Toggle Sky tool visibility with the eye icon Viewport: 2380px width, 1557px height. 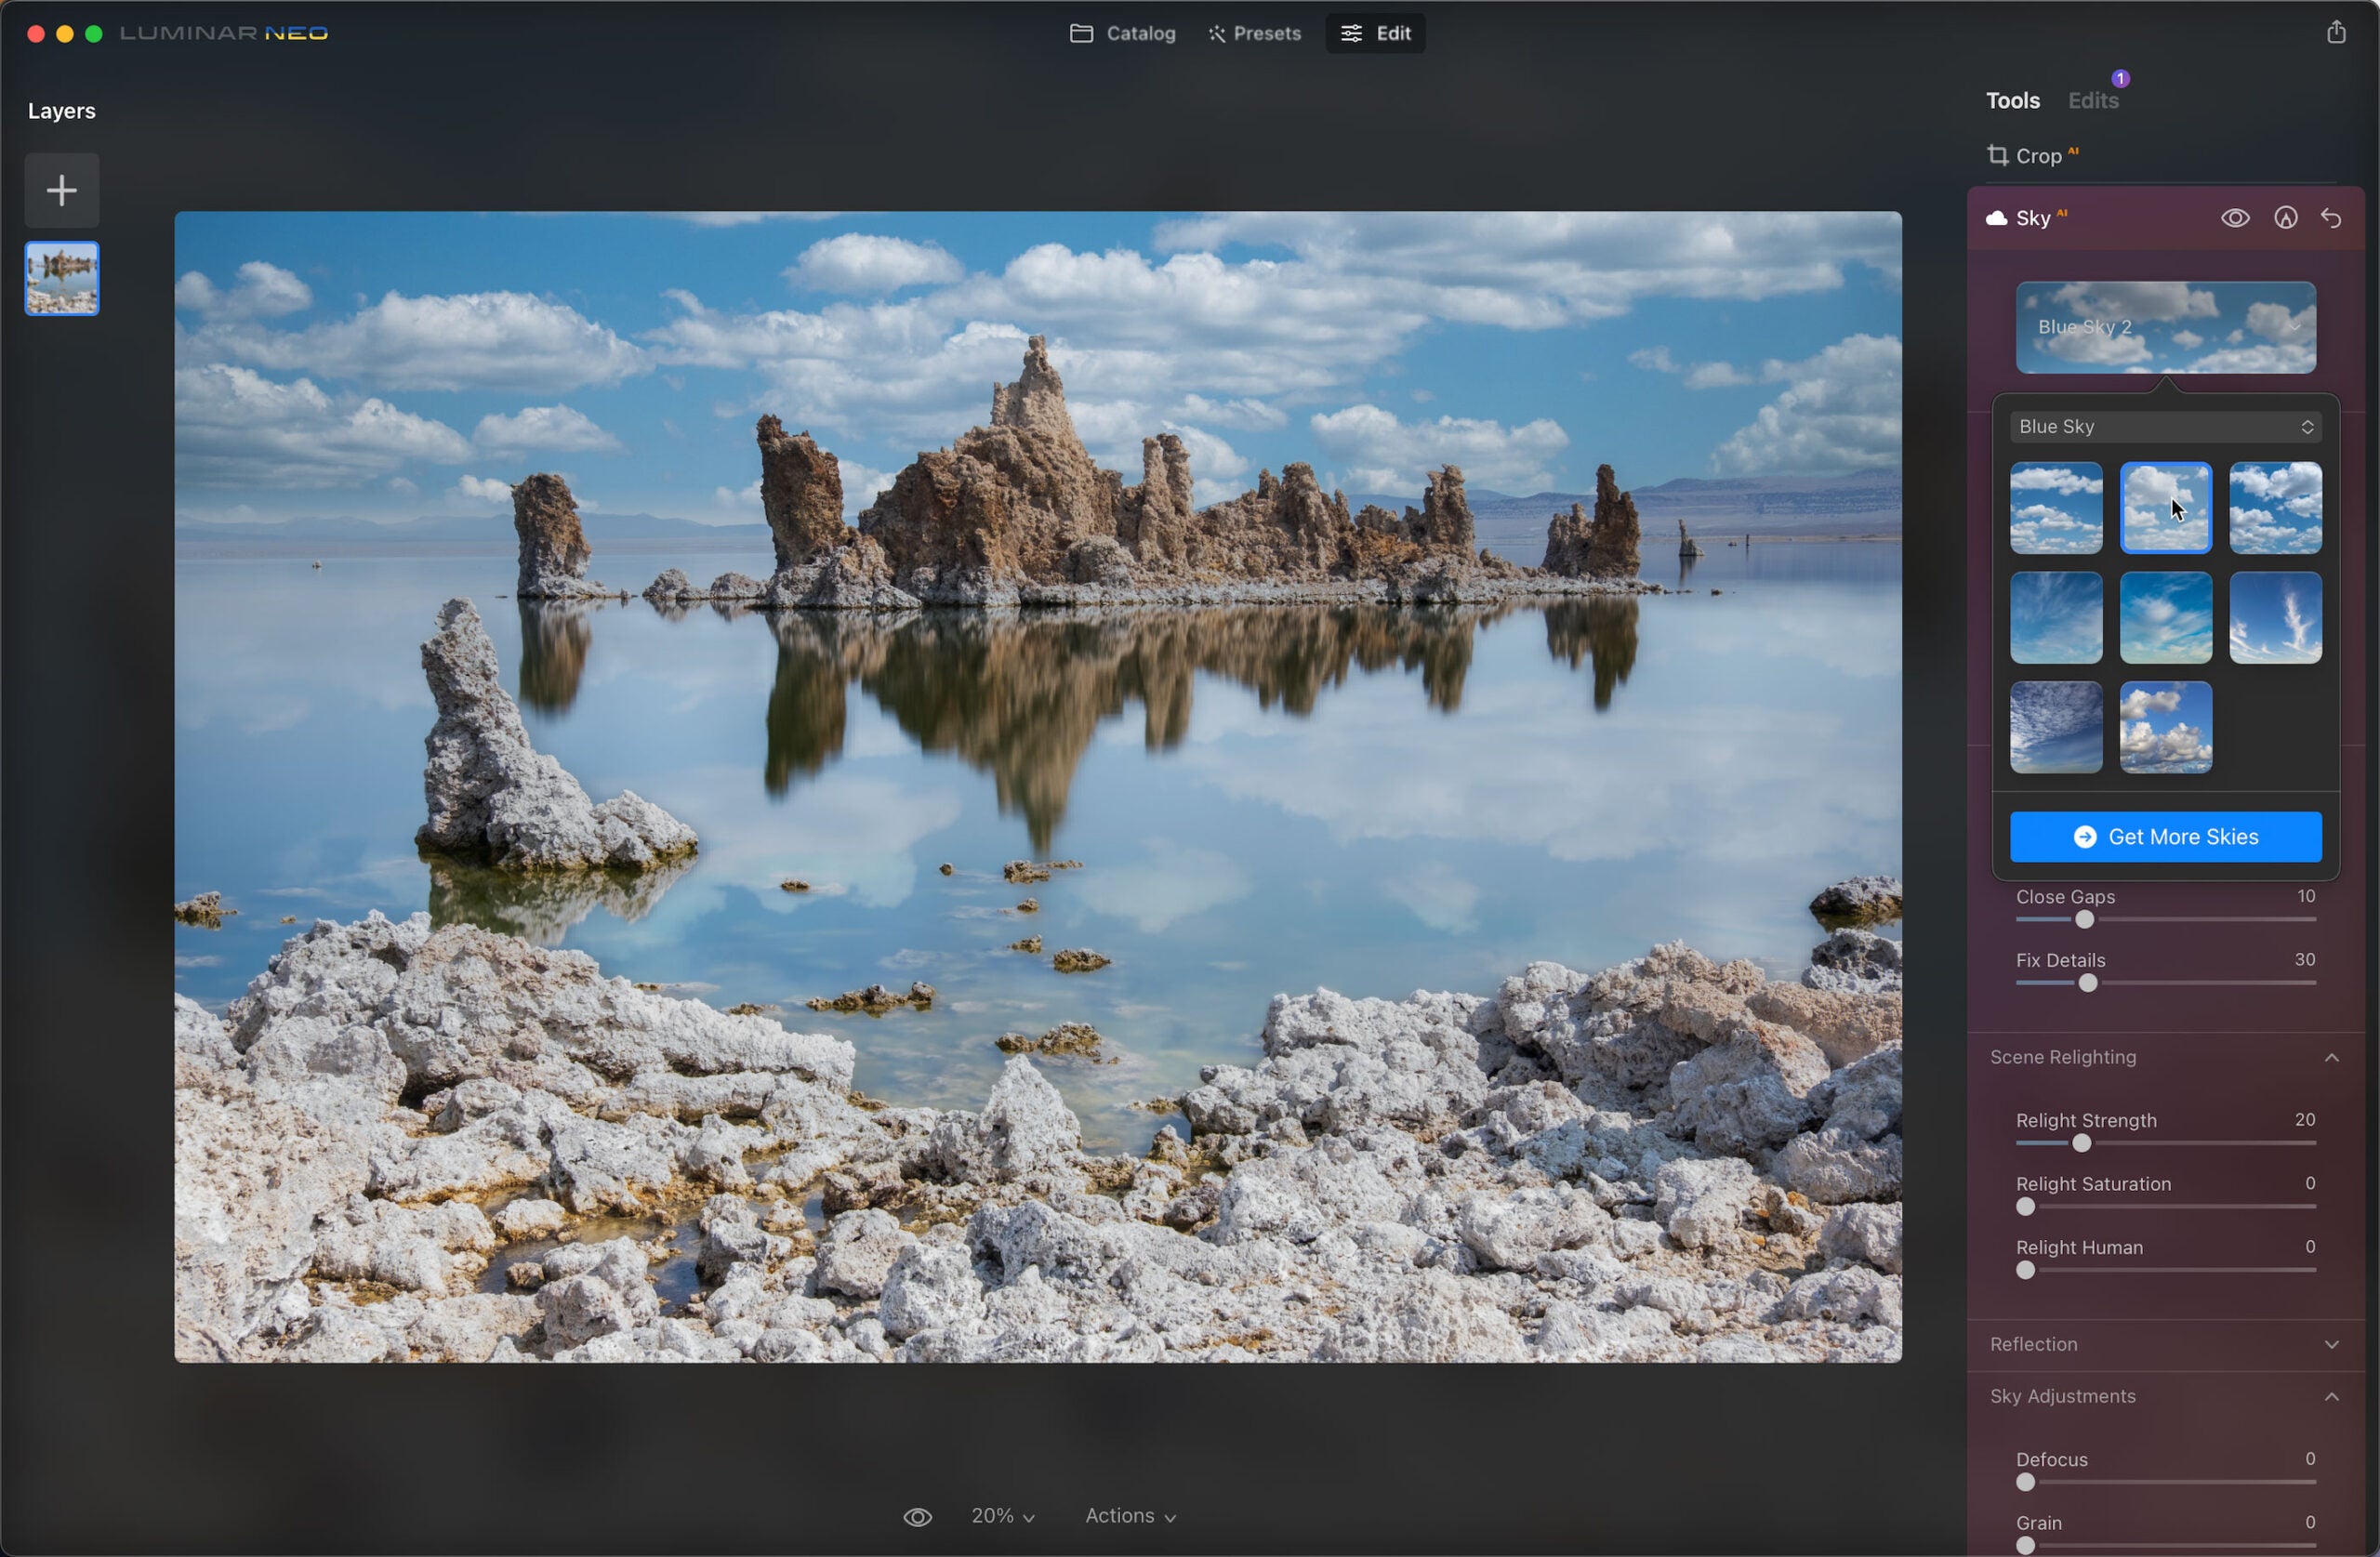[2235, 218]
